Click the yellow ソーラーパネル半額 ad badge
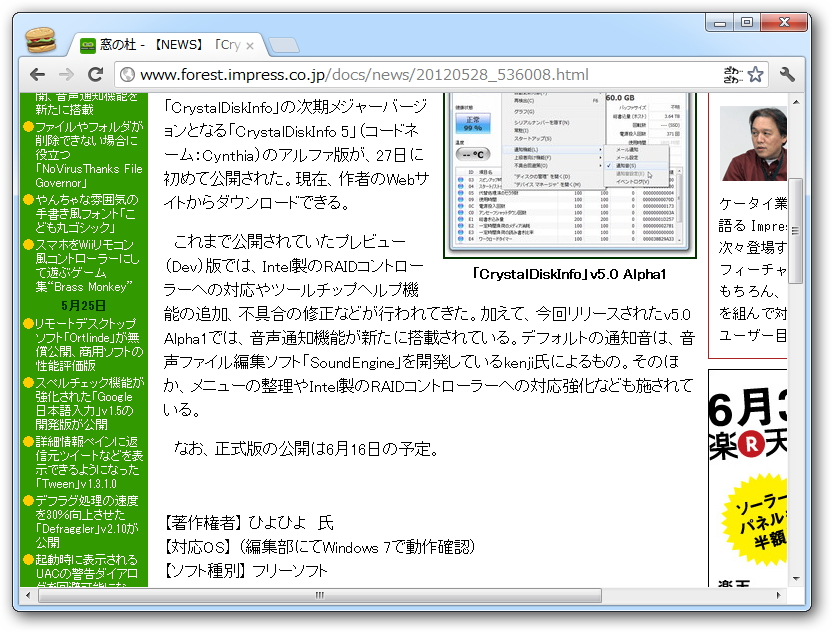This screenshot has width=832, height=632. [756, 521]
